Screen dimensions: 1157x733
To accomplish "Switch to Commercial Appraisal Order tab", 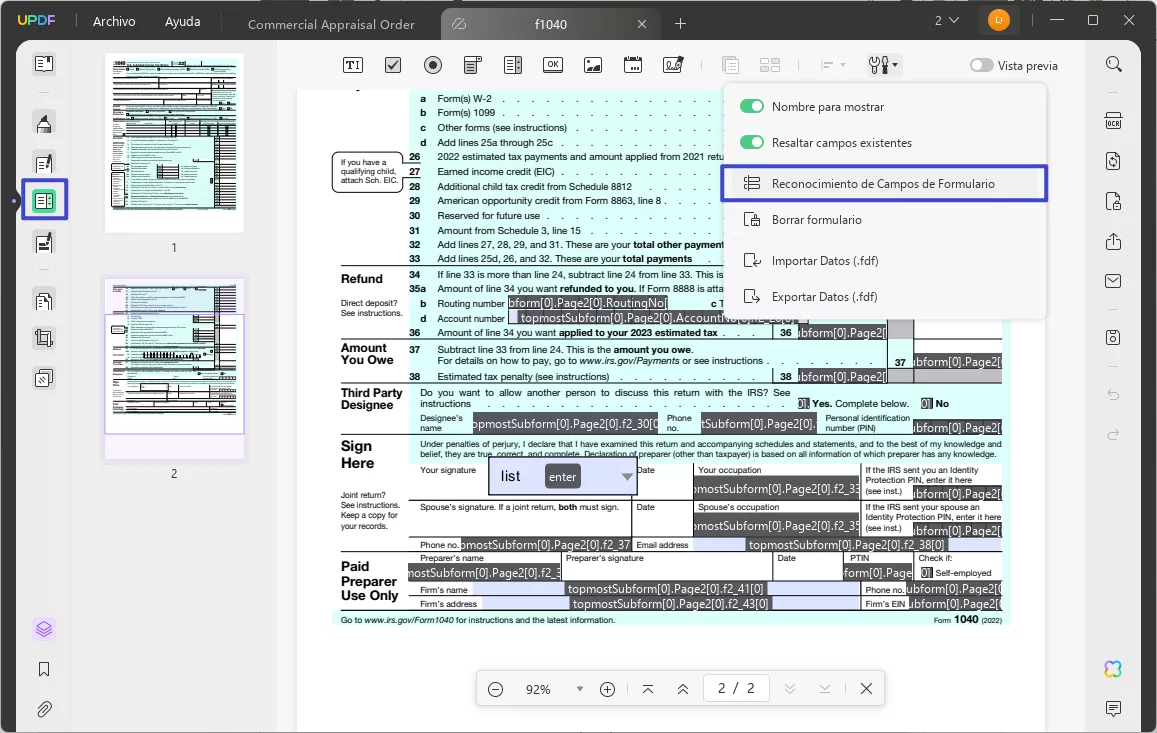I will 331,24.
